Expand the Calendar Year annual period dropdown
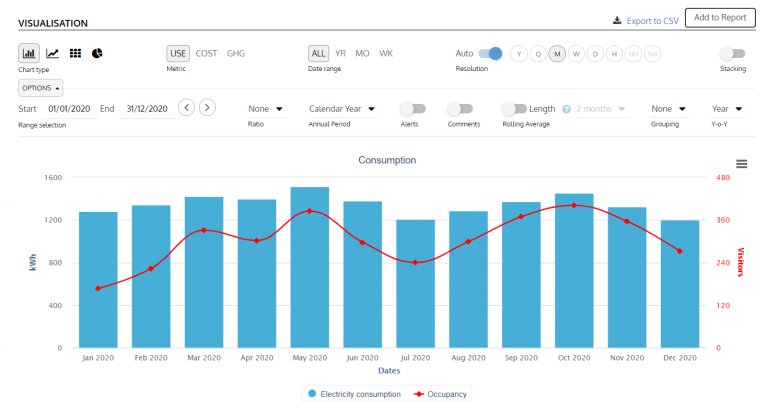 pyautogui.click(x=342, y=109)
